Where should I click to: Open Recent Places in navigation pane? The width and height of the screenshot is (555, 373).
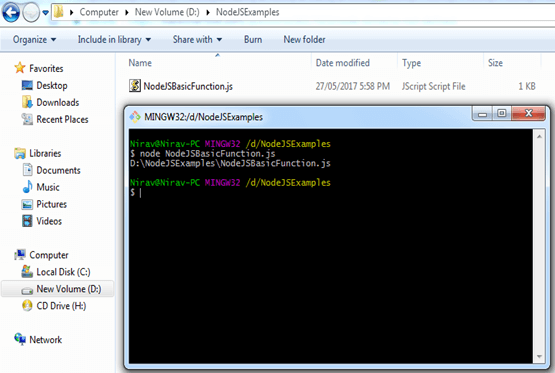[62, 119]
